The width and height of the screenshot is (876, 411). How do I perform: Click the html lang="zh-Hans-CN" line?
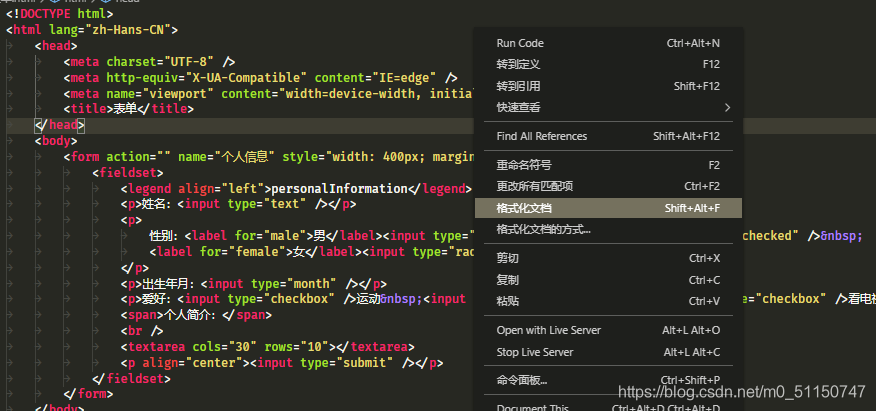[92, 30]
